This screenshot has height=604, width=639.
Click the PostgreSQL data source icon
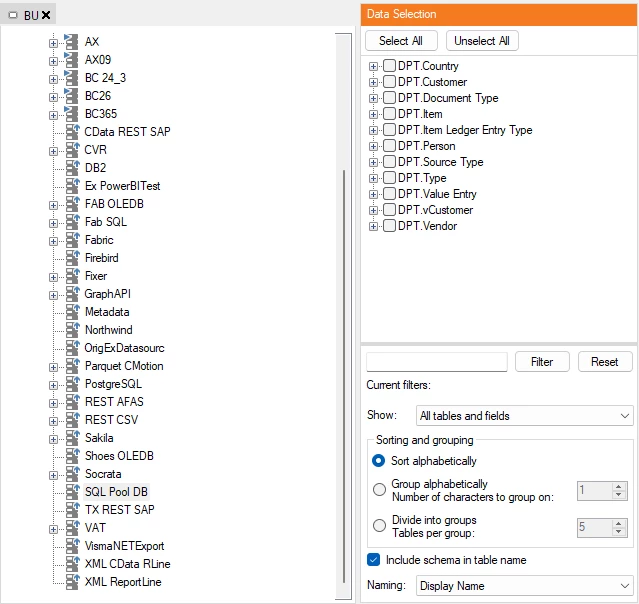point(73,384)
